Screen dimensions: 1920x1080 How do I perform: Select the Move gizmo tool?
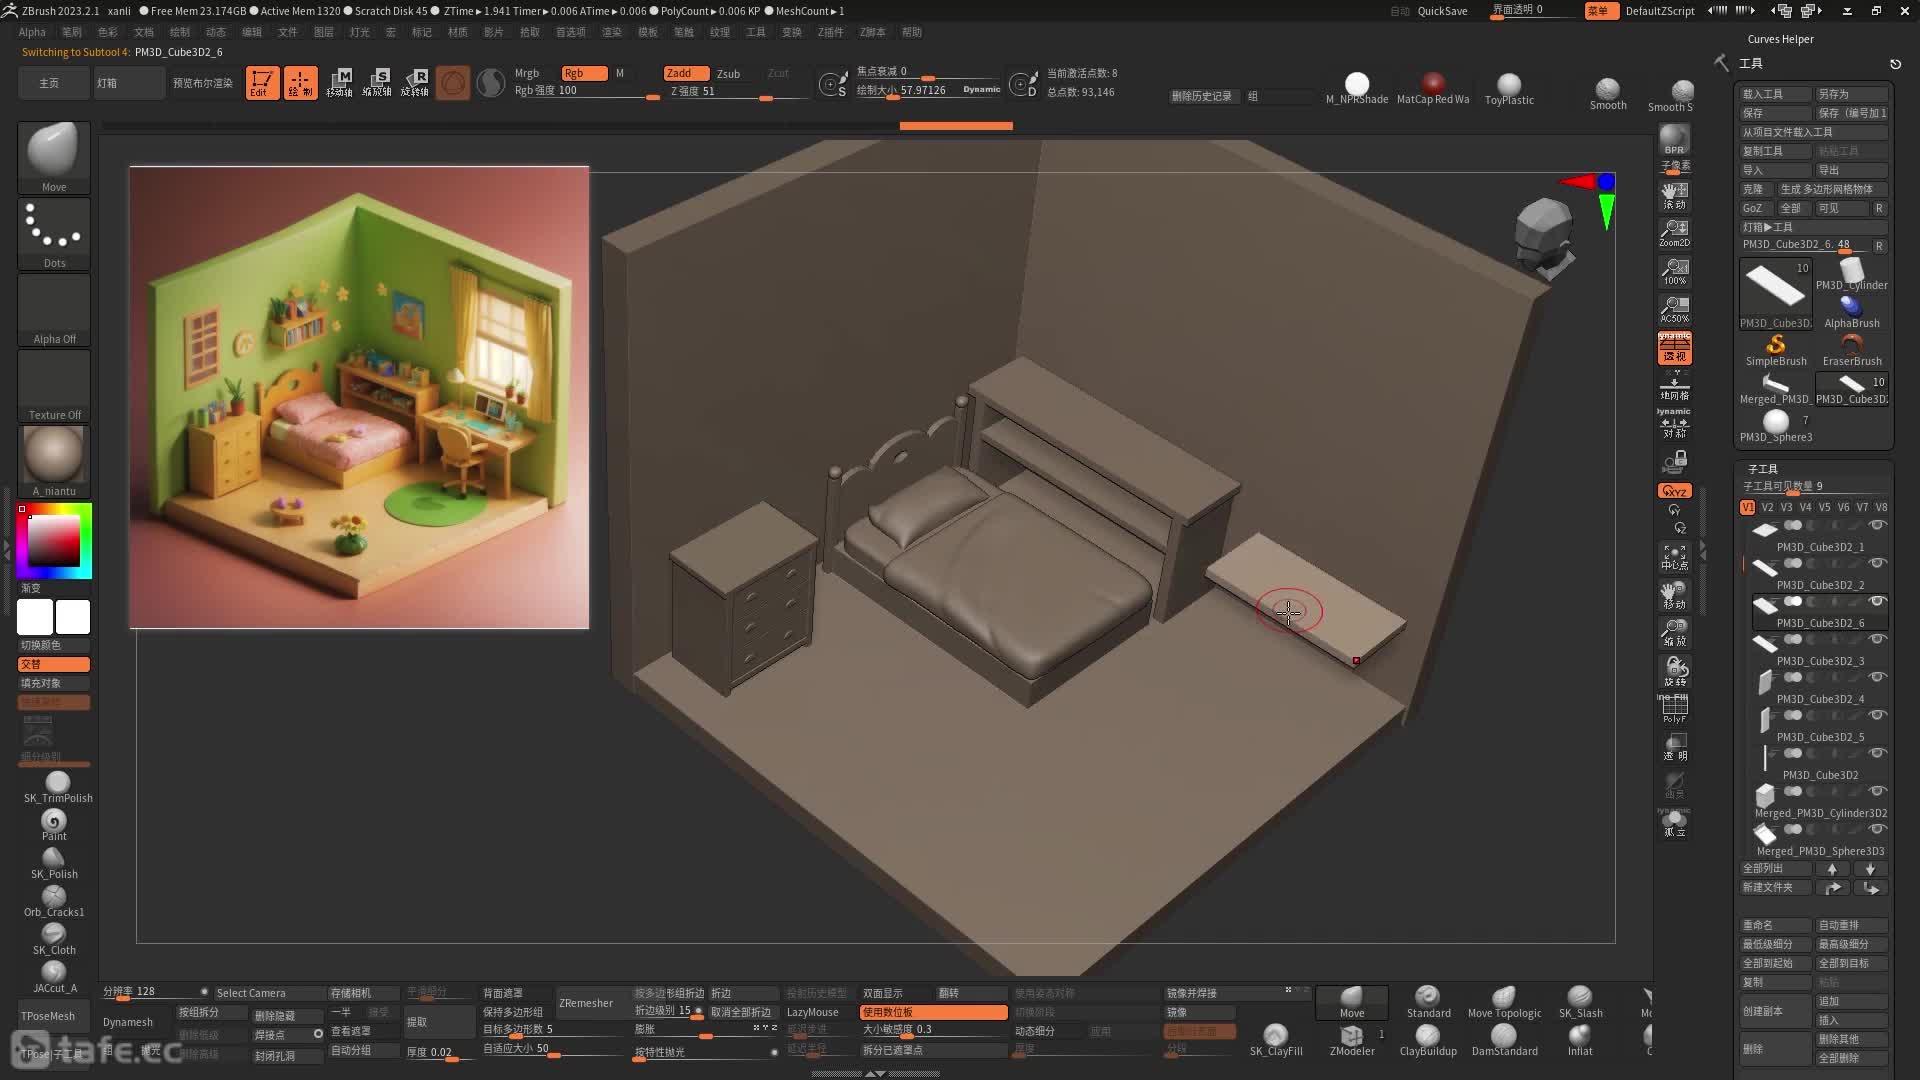(339, 83)
